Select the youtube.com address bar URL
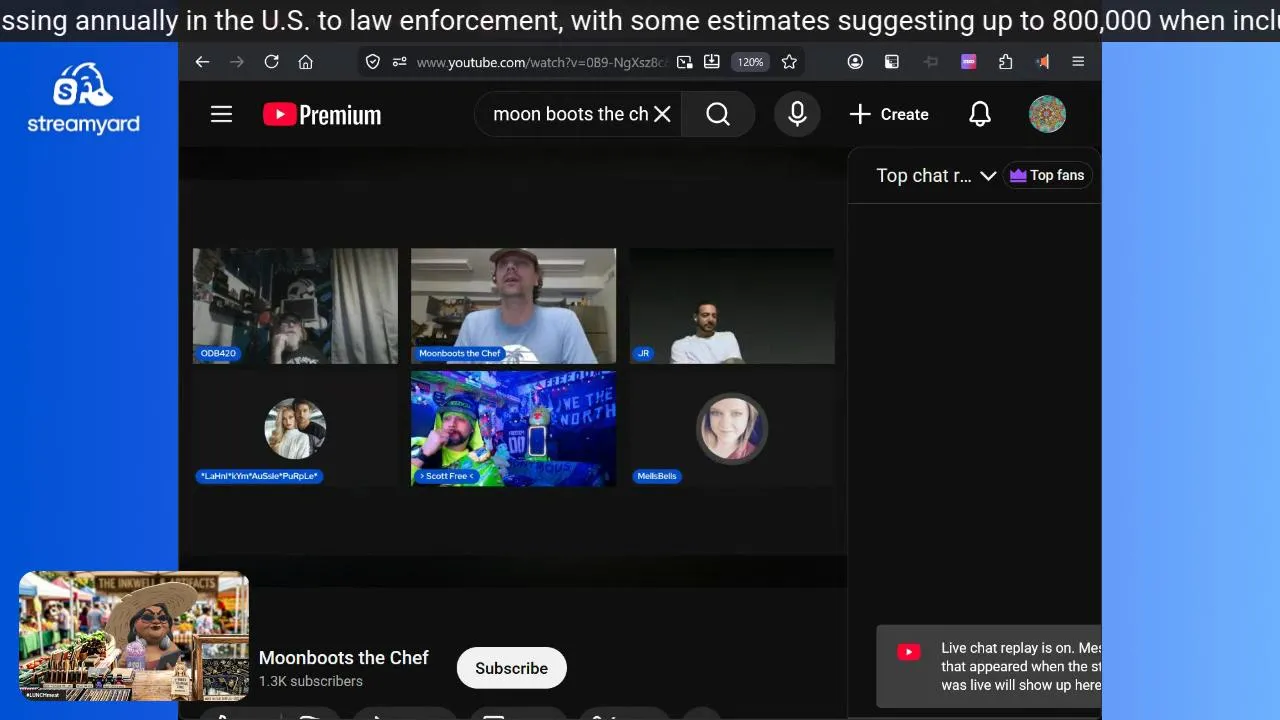Screen dimensions: 1280x720 tap(541, 62)
